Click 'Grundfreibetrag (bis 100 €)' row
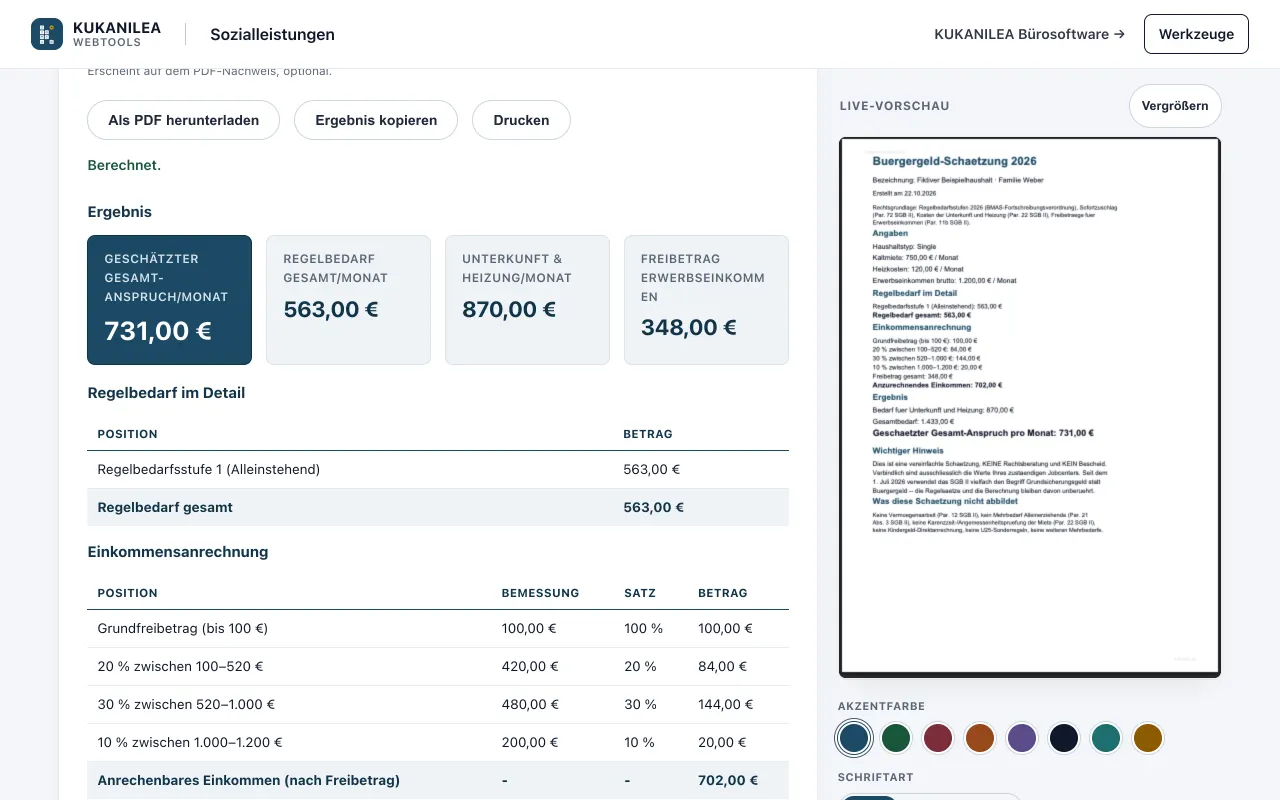The width and height of the screenshot is (1280, 800). 438,628
